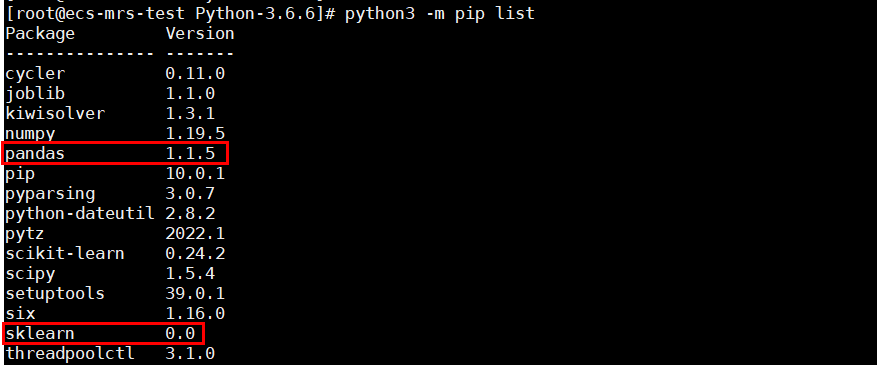The width and height of the screenshot is (877, 365).
Task: Click pandas version 1.1.5
Action: (190, 153)
